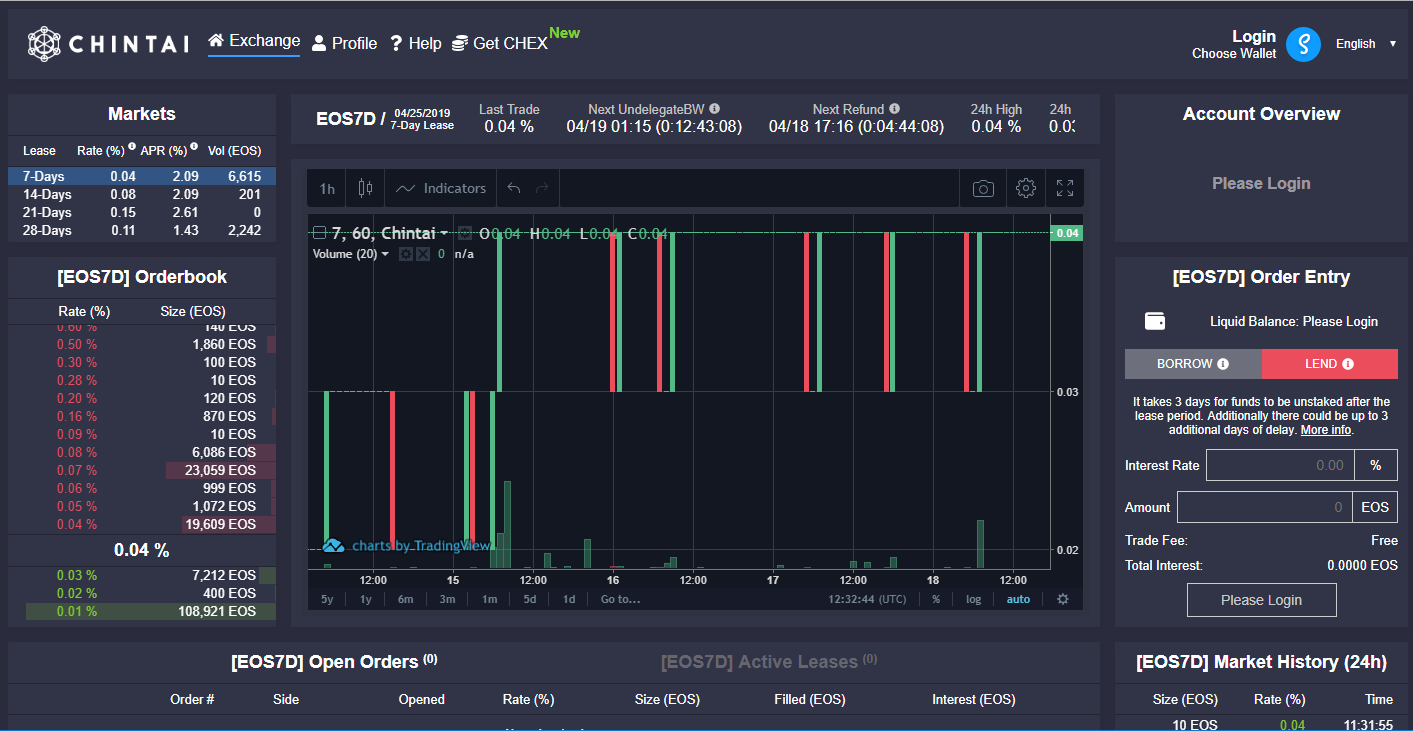Open Volume indicator settings gear
The height and width of the screenshot is (731, 1413).
[x=406, y=254]
